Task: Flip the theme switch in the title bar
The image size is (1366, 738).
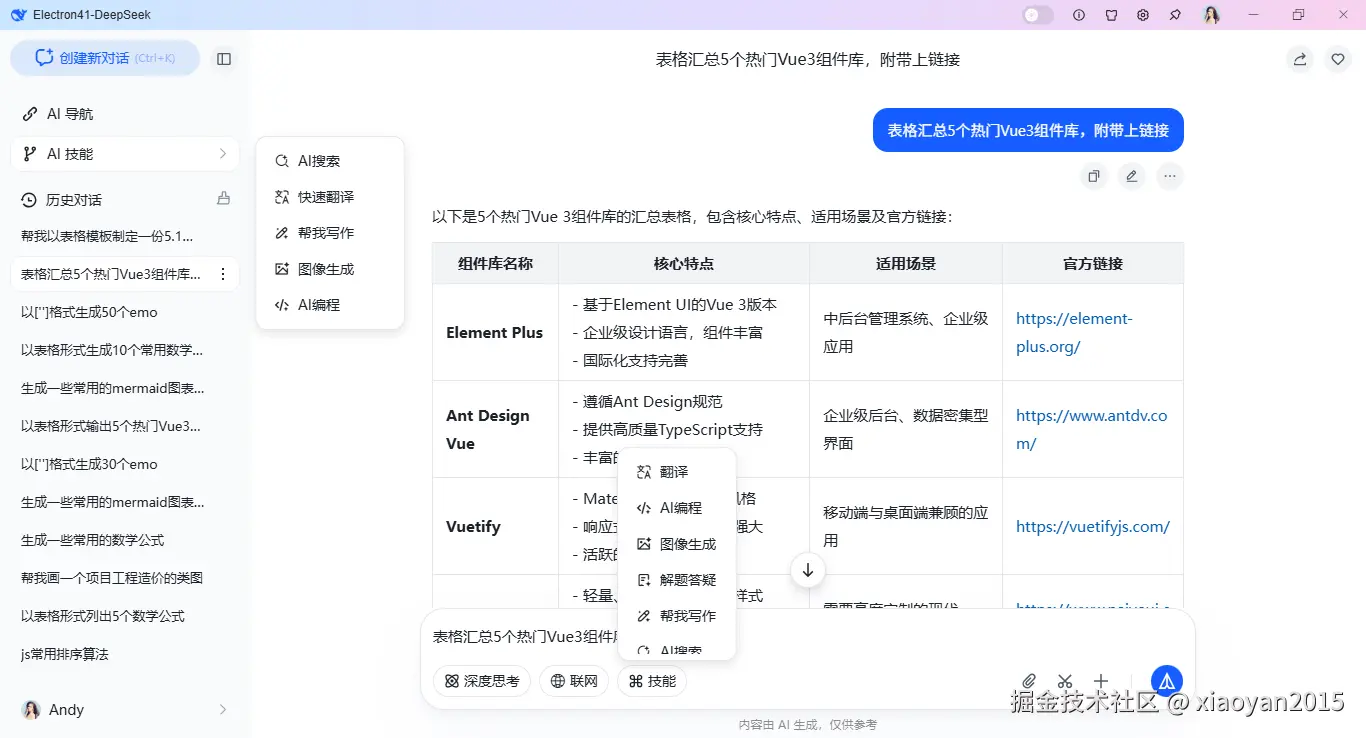Action: click(x=1037, y=14)
